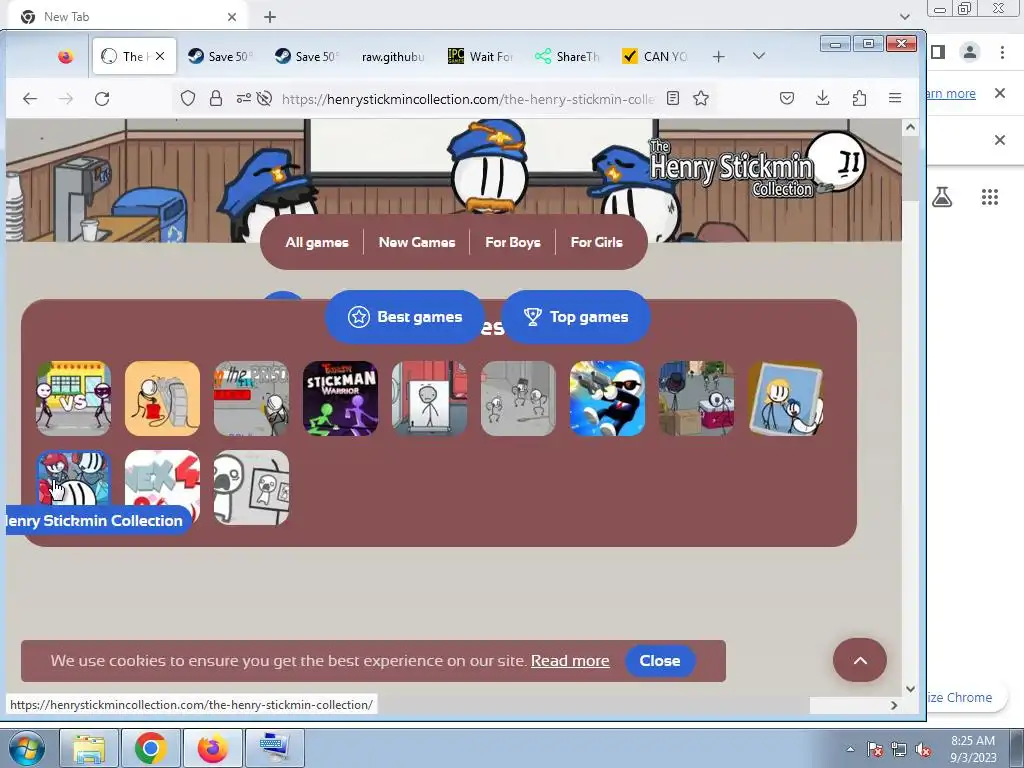
Task: Open the screaming stickman photos game thumbnail
Action: pyautogui.click(x=251, y=487)
